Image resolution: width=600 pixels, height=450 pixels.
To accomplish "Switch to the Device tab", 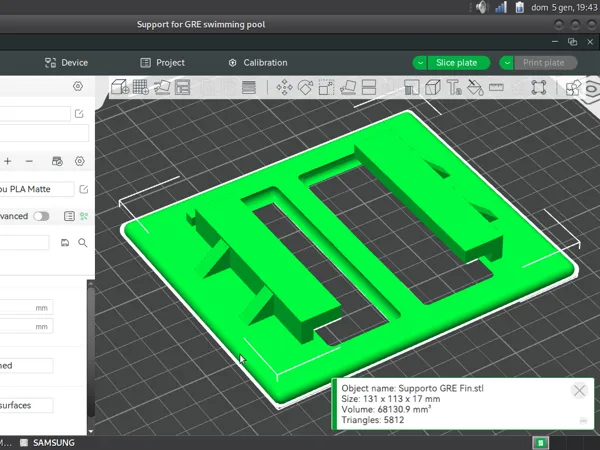I will coord(66,63).
